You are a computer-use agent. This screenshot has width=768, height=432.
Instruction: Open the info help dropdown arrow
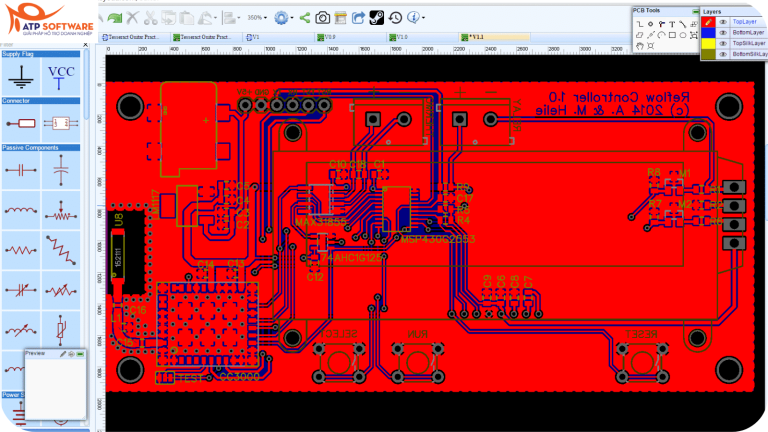pos(423,18)
